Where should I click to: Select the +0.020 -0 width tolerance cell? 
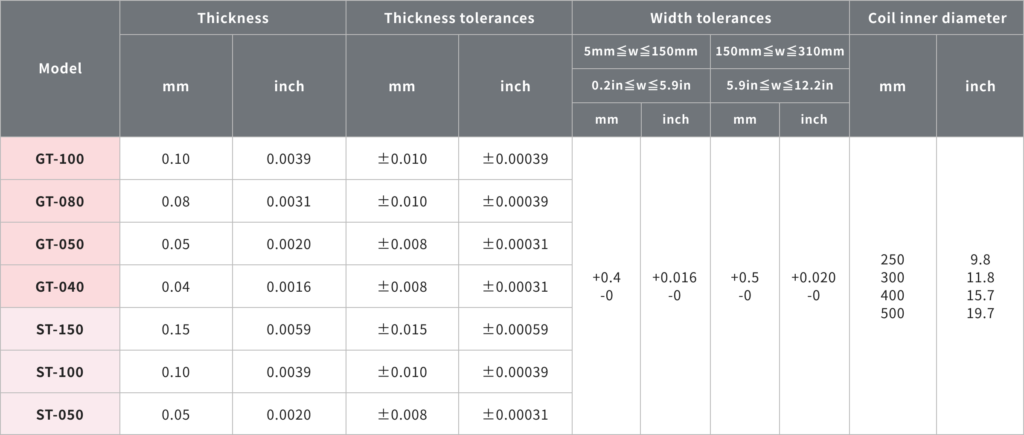click(x=814, y=286)
